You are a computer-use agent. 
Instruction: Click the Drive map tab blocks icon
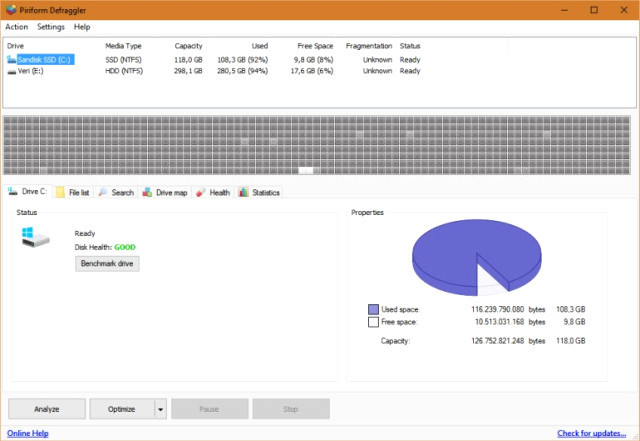click(x=147, y=192)
